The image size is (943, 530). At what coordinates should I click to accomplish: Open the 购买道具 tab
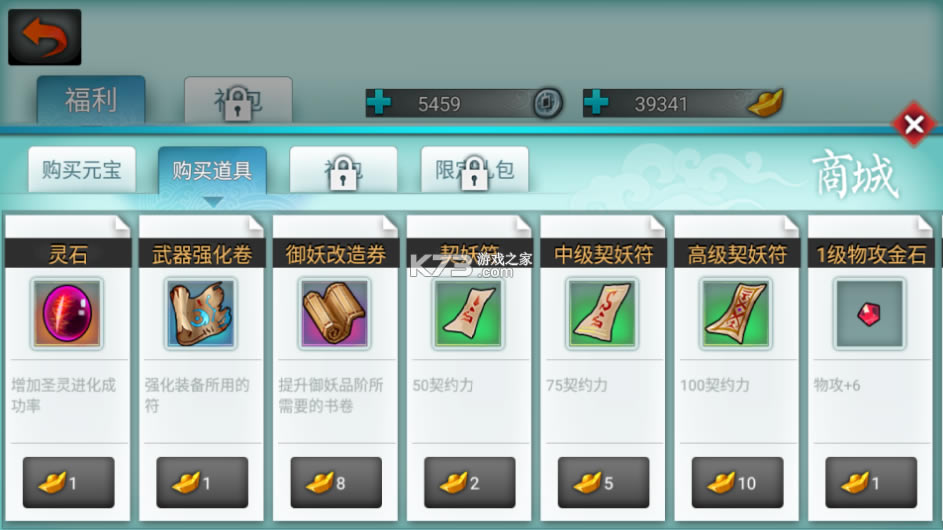[212, 170]
